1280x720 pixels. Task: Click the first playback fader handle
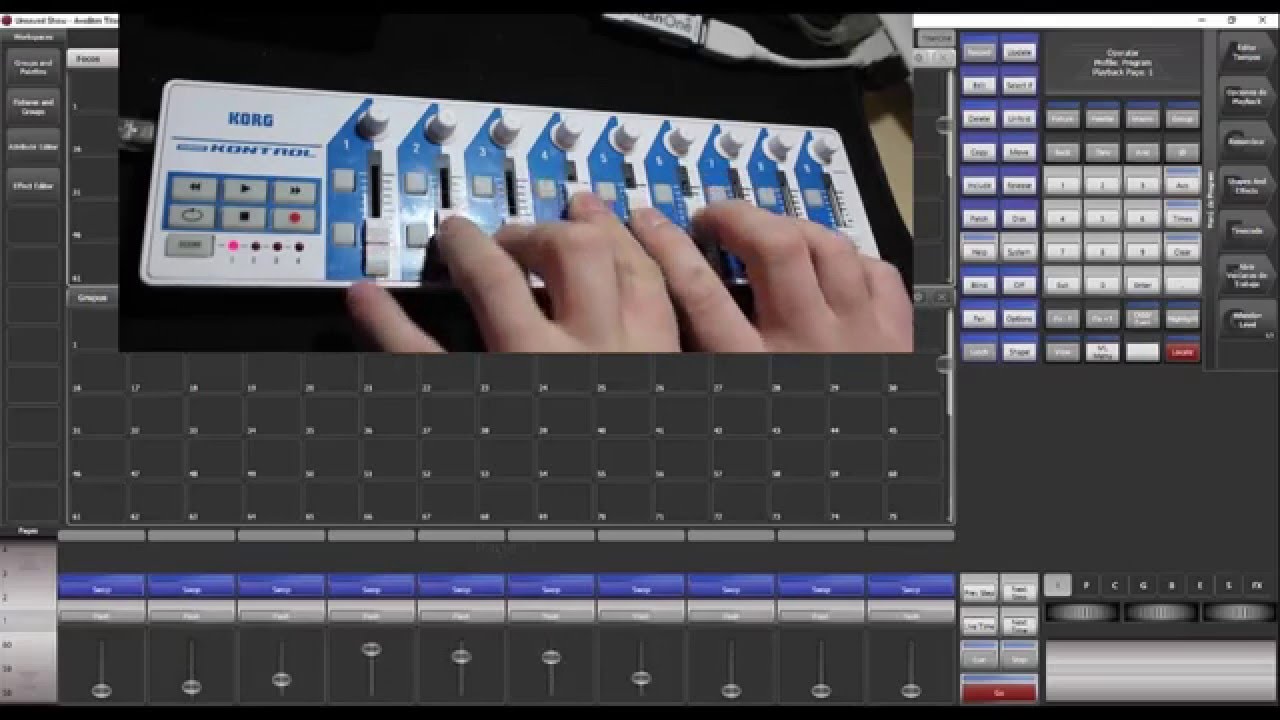[101, 689]
